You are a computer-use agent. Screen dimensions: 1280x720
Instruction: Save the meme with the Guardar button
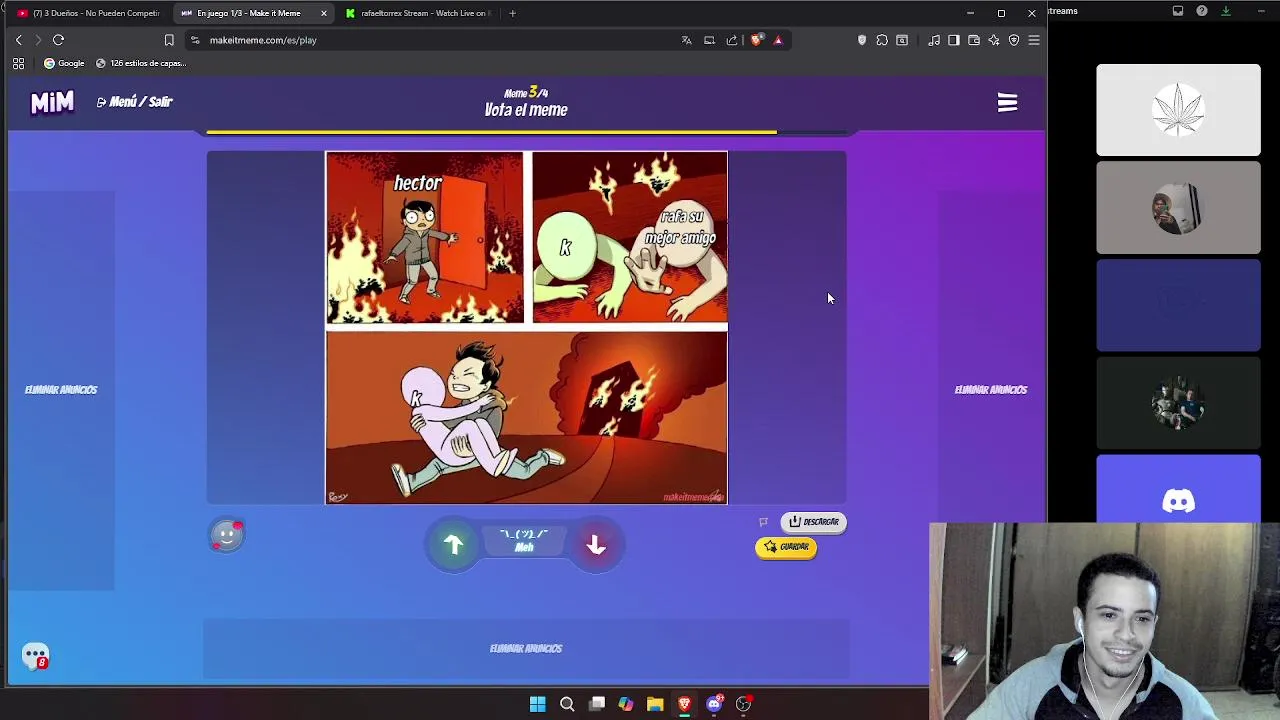tap(786, 547)
